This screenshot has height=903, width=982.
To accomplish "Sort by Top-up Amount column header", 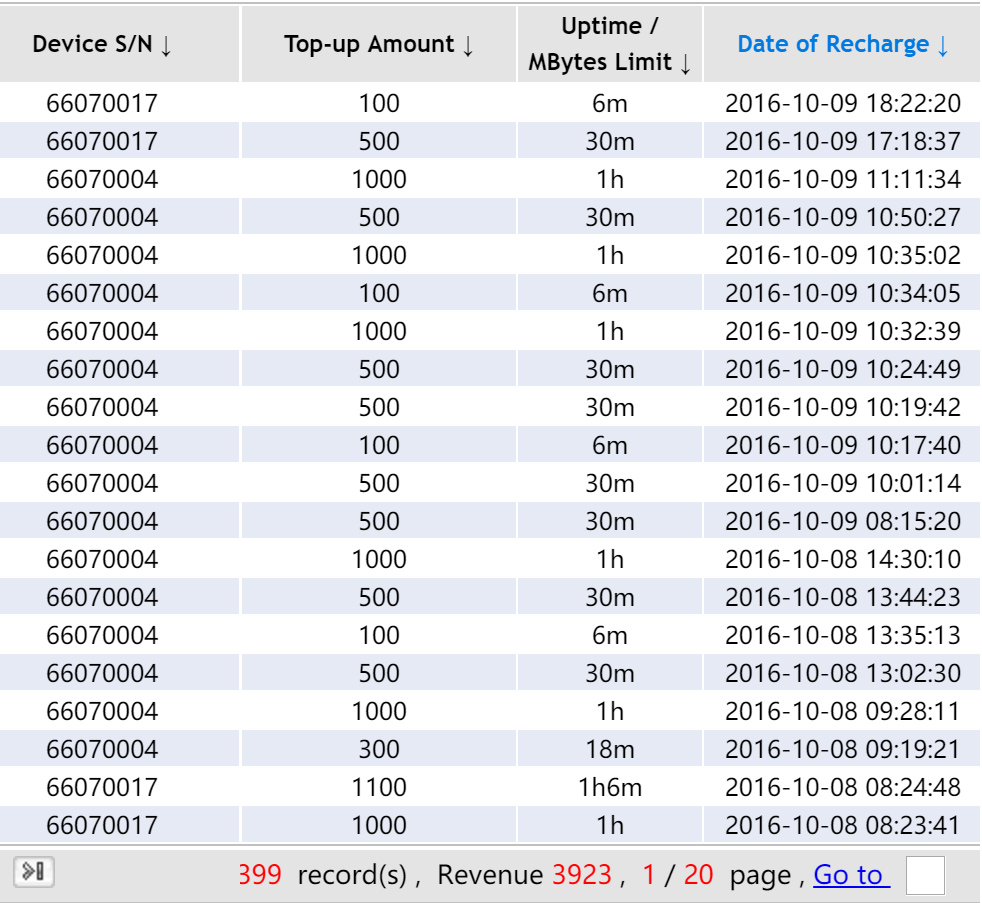I will [x=378, y=44].
